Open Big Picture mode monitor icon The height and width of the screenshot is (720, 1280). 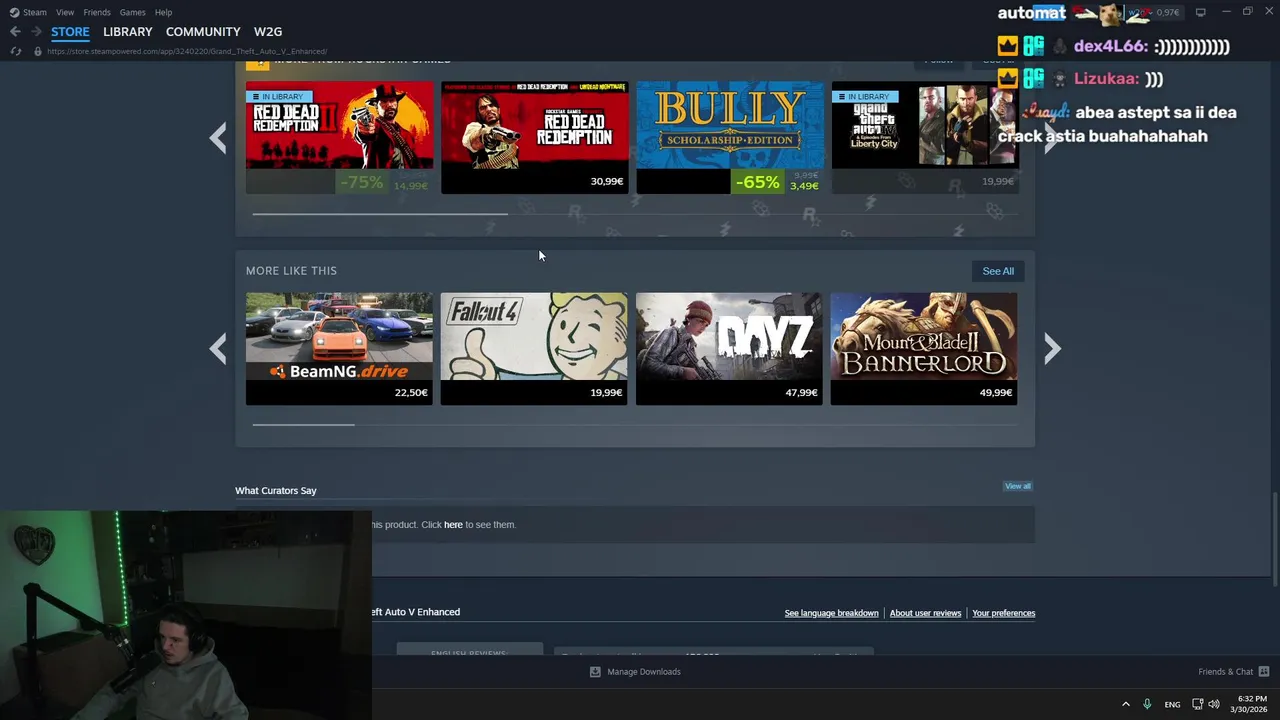(1200, 12)
